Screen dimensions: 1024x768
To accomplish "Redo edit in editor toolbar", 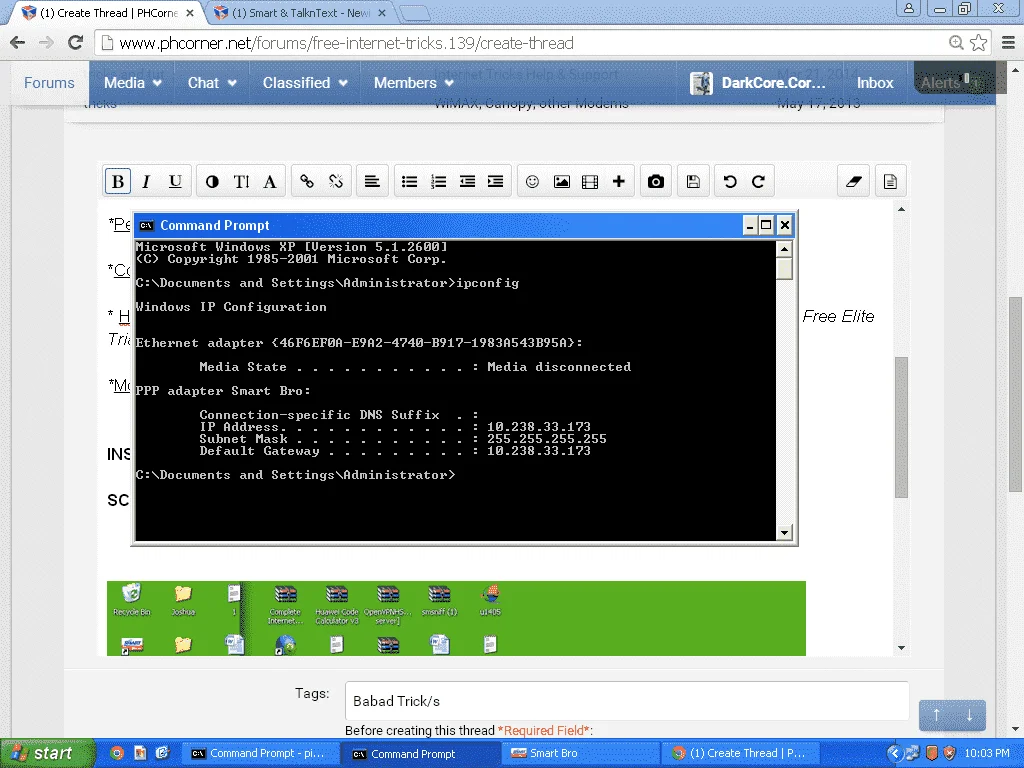I will 759,182.
